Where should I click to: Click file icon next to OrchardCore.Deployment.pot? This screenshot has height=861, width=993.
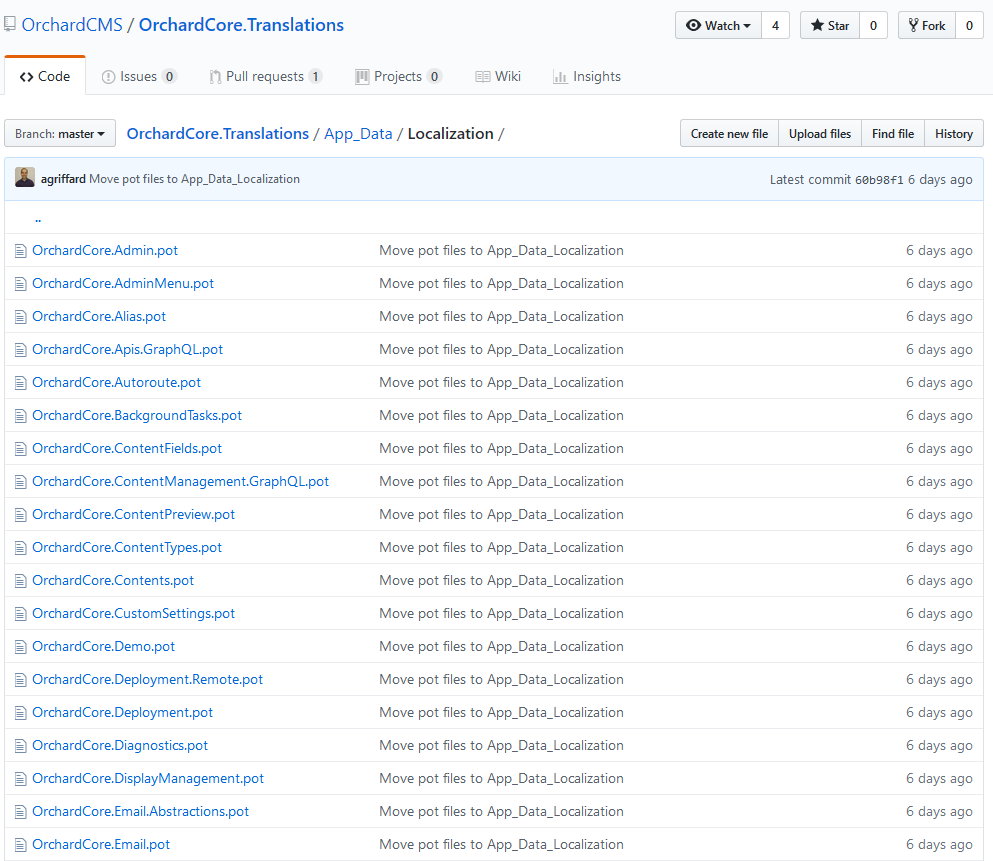click(x=20, y=713)
